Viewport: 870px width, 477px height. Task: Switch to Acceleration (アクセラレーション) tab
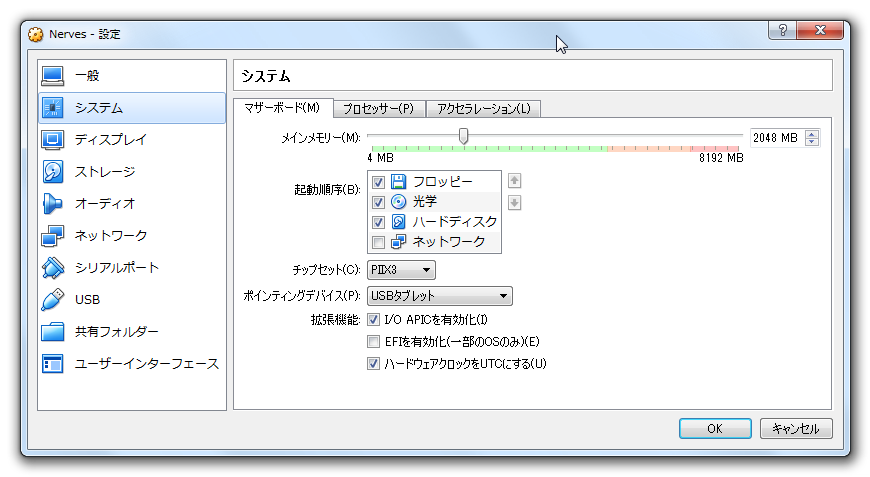pyautogui.click(x=483, y=109)
